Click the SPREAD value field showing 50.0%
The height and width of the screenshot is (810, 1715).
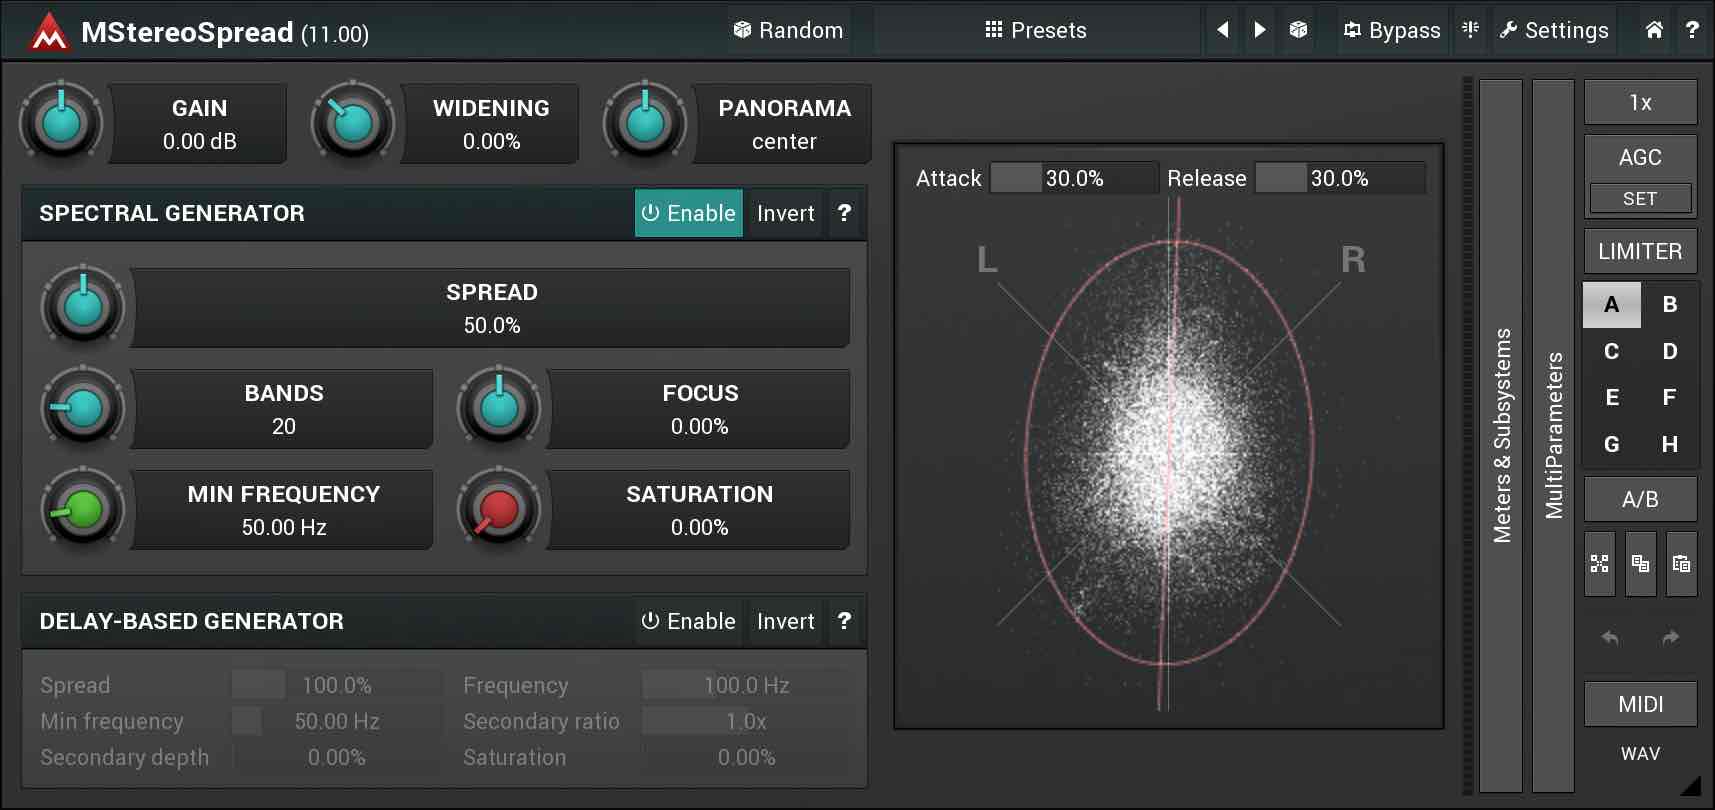point(491,308)
